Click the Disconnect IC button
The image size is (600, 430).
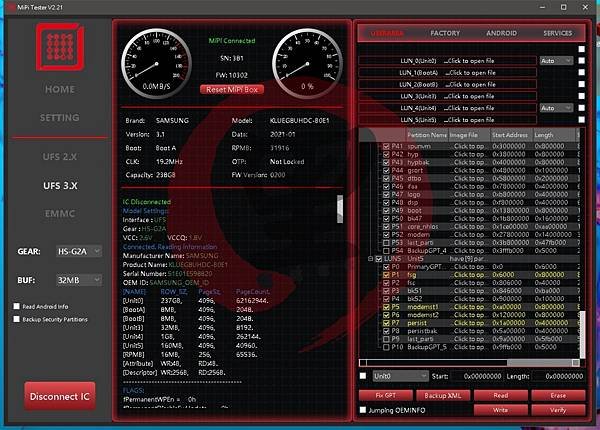[x=60, y=396]
